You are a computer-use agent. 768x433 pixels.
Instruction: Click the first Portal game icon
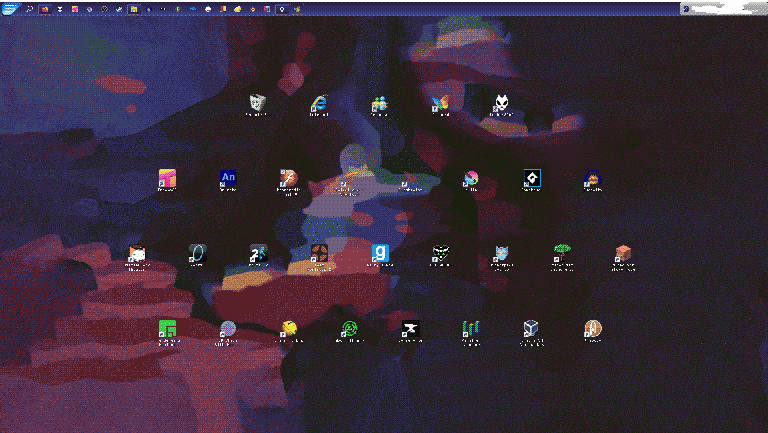pyautogui.click(x=197, y=254)
